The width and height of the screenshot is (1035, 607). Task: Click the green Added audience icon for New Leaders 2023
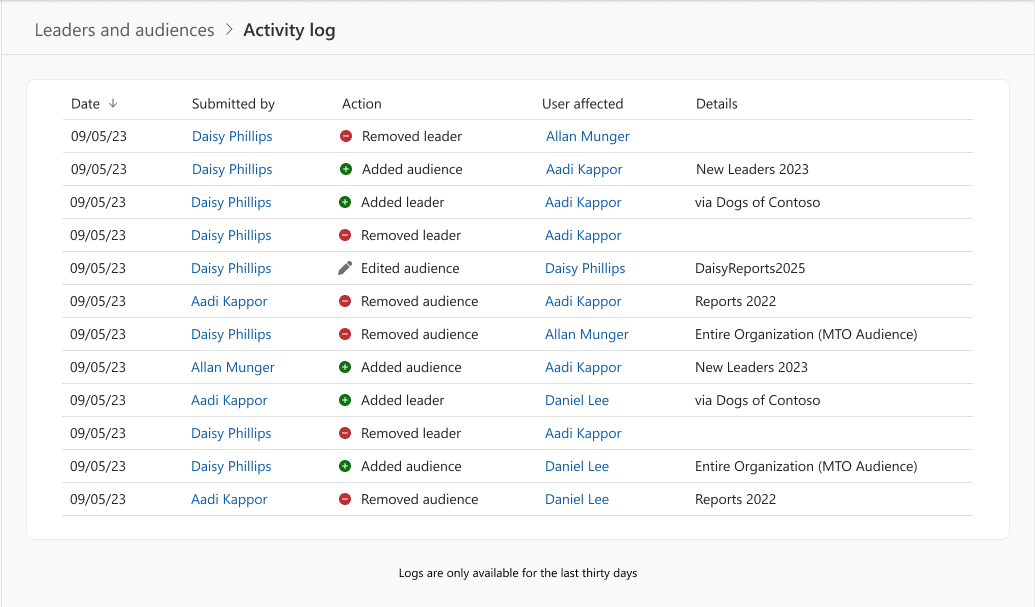[345, 169]
